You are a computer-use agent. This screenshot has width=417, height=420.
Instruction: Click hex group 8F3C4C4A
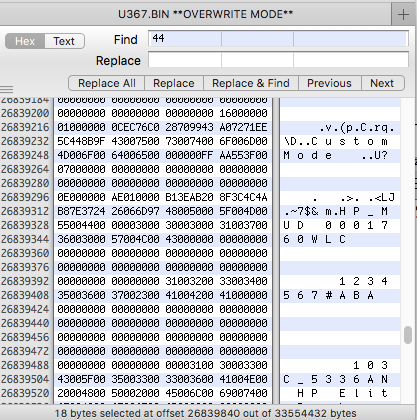(x=243, y=197)
